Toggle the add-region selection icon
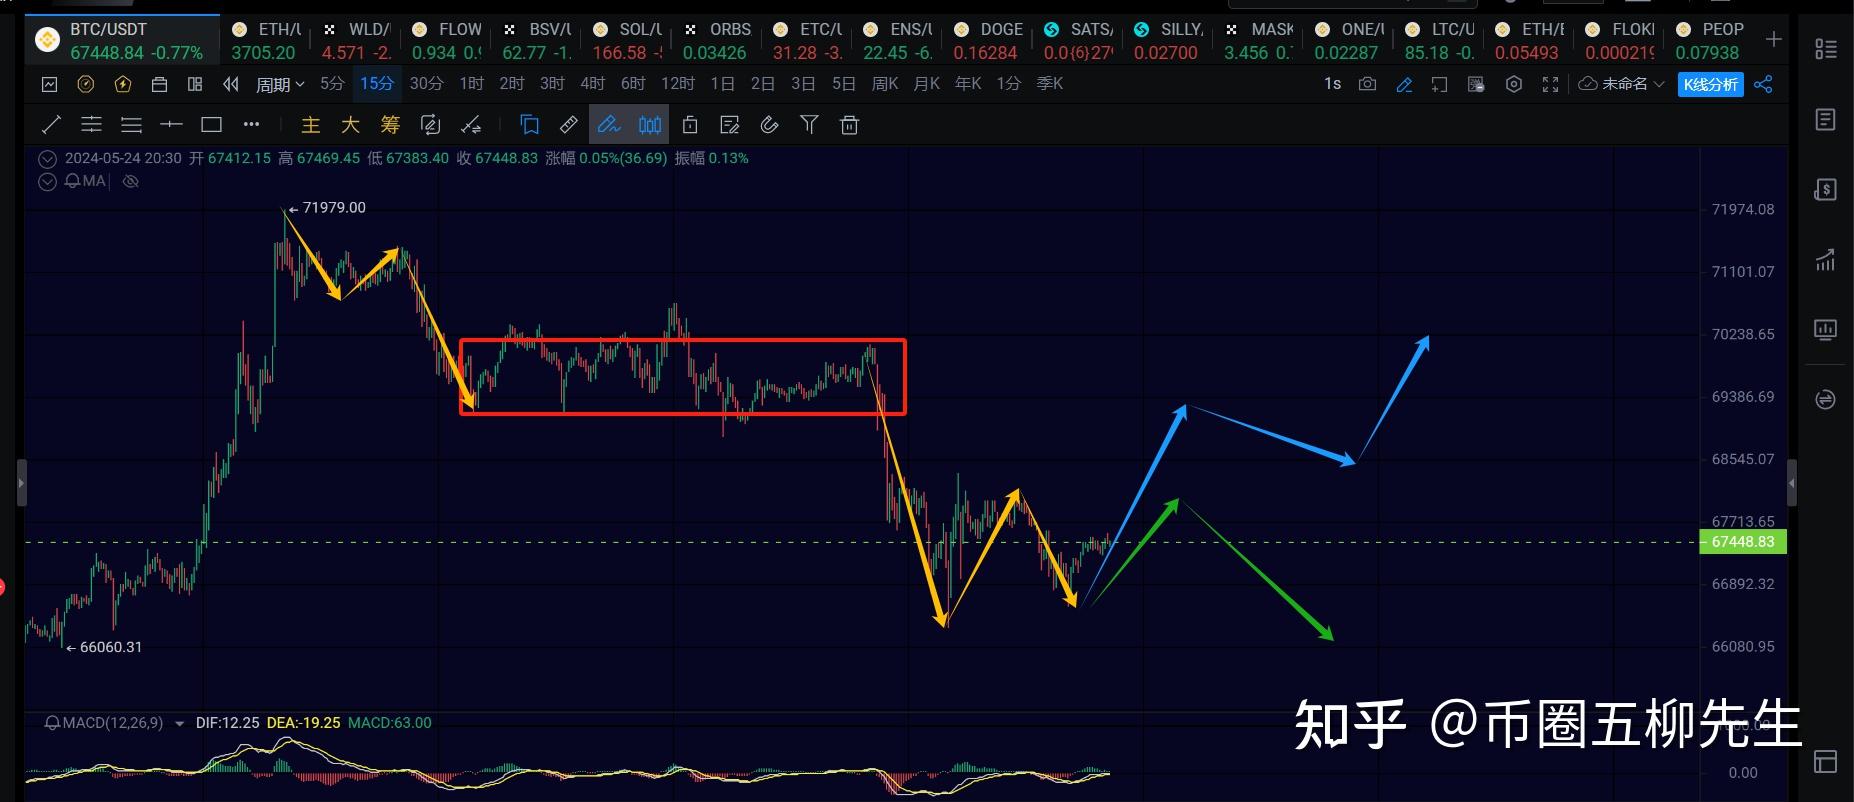The image size is (1854, 802). tap(1440, 84)
